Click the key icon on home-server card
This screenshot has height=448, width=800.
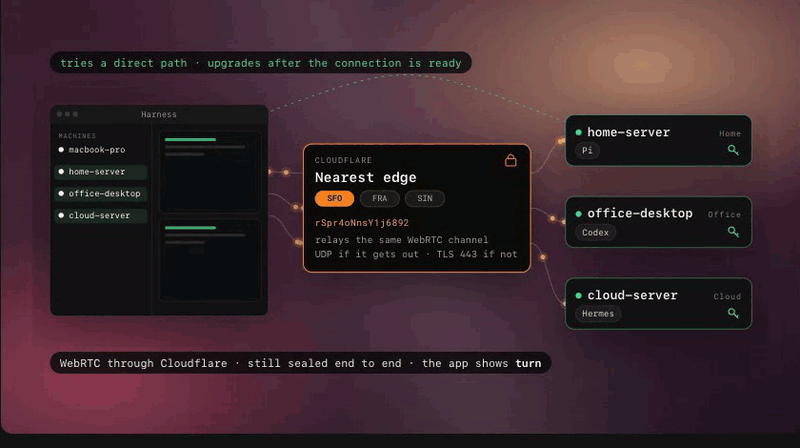733,150
